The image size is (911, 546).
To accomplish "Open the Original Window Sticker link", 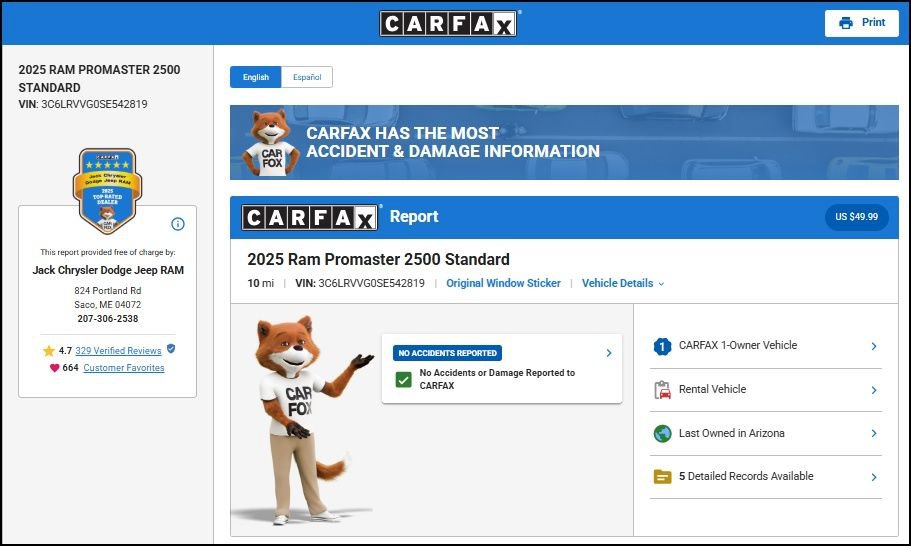I will 503,283.
